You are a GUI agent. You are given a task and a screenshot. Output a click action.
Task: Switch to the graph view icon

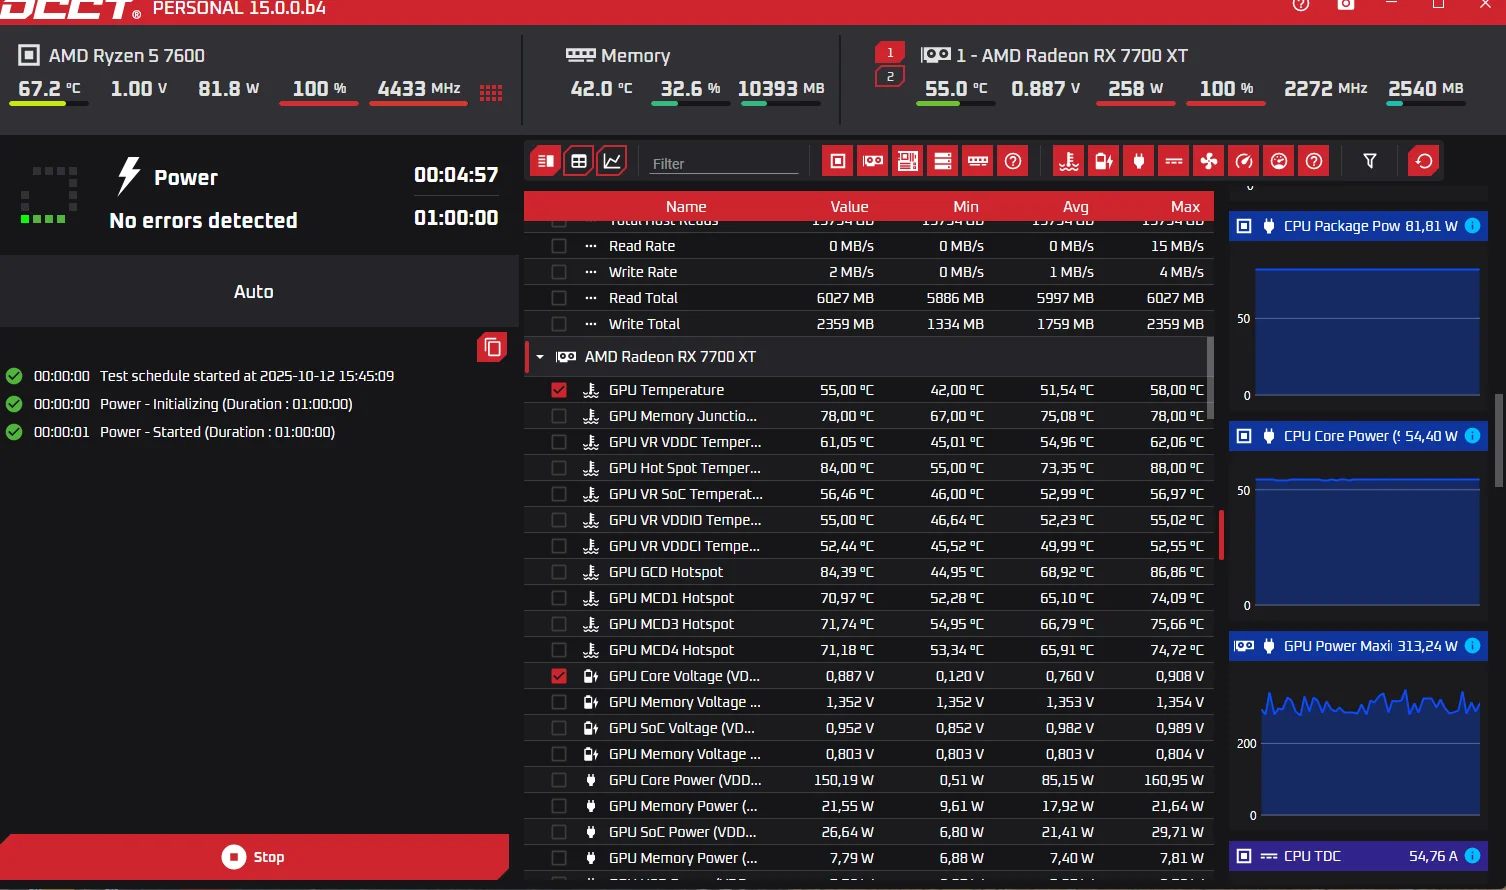(611, 161)
